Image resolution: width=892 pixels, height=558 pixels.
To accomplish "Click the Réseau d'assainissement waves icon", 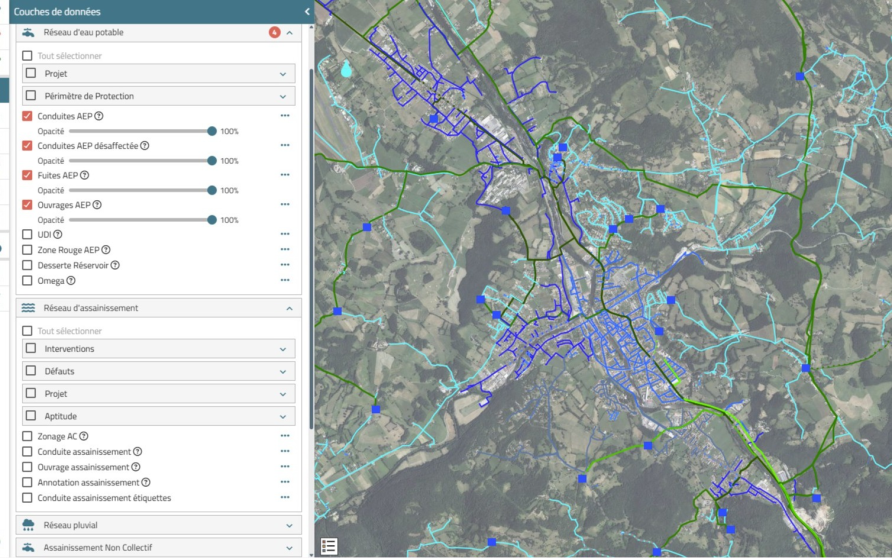I will coord(28,308).
